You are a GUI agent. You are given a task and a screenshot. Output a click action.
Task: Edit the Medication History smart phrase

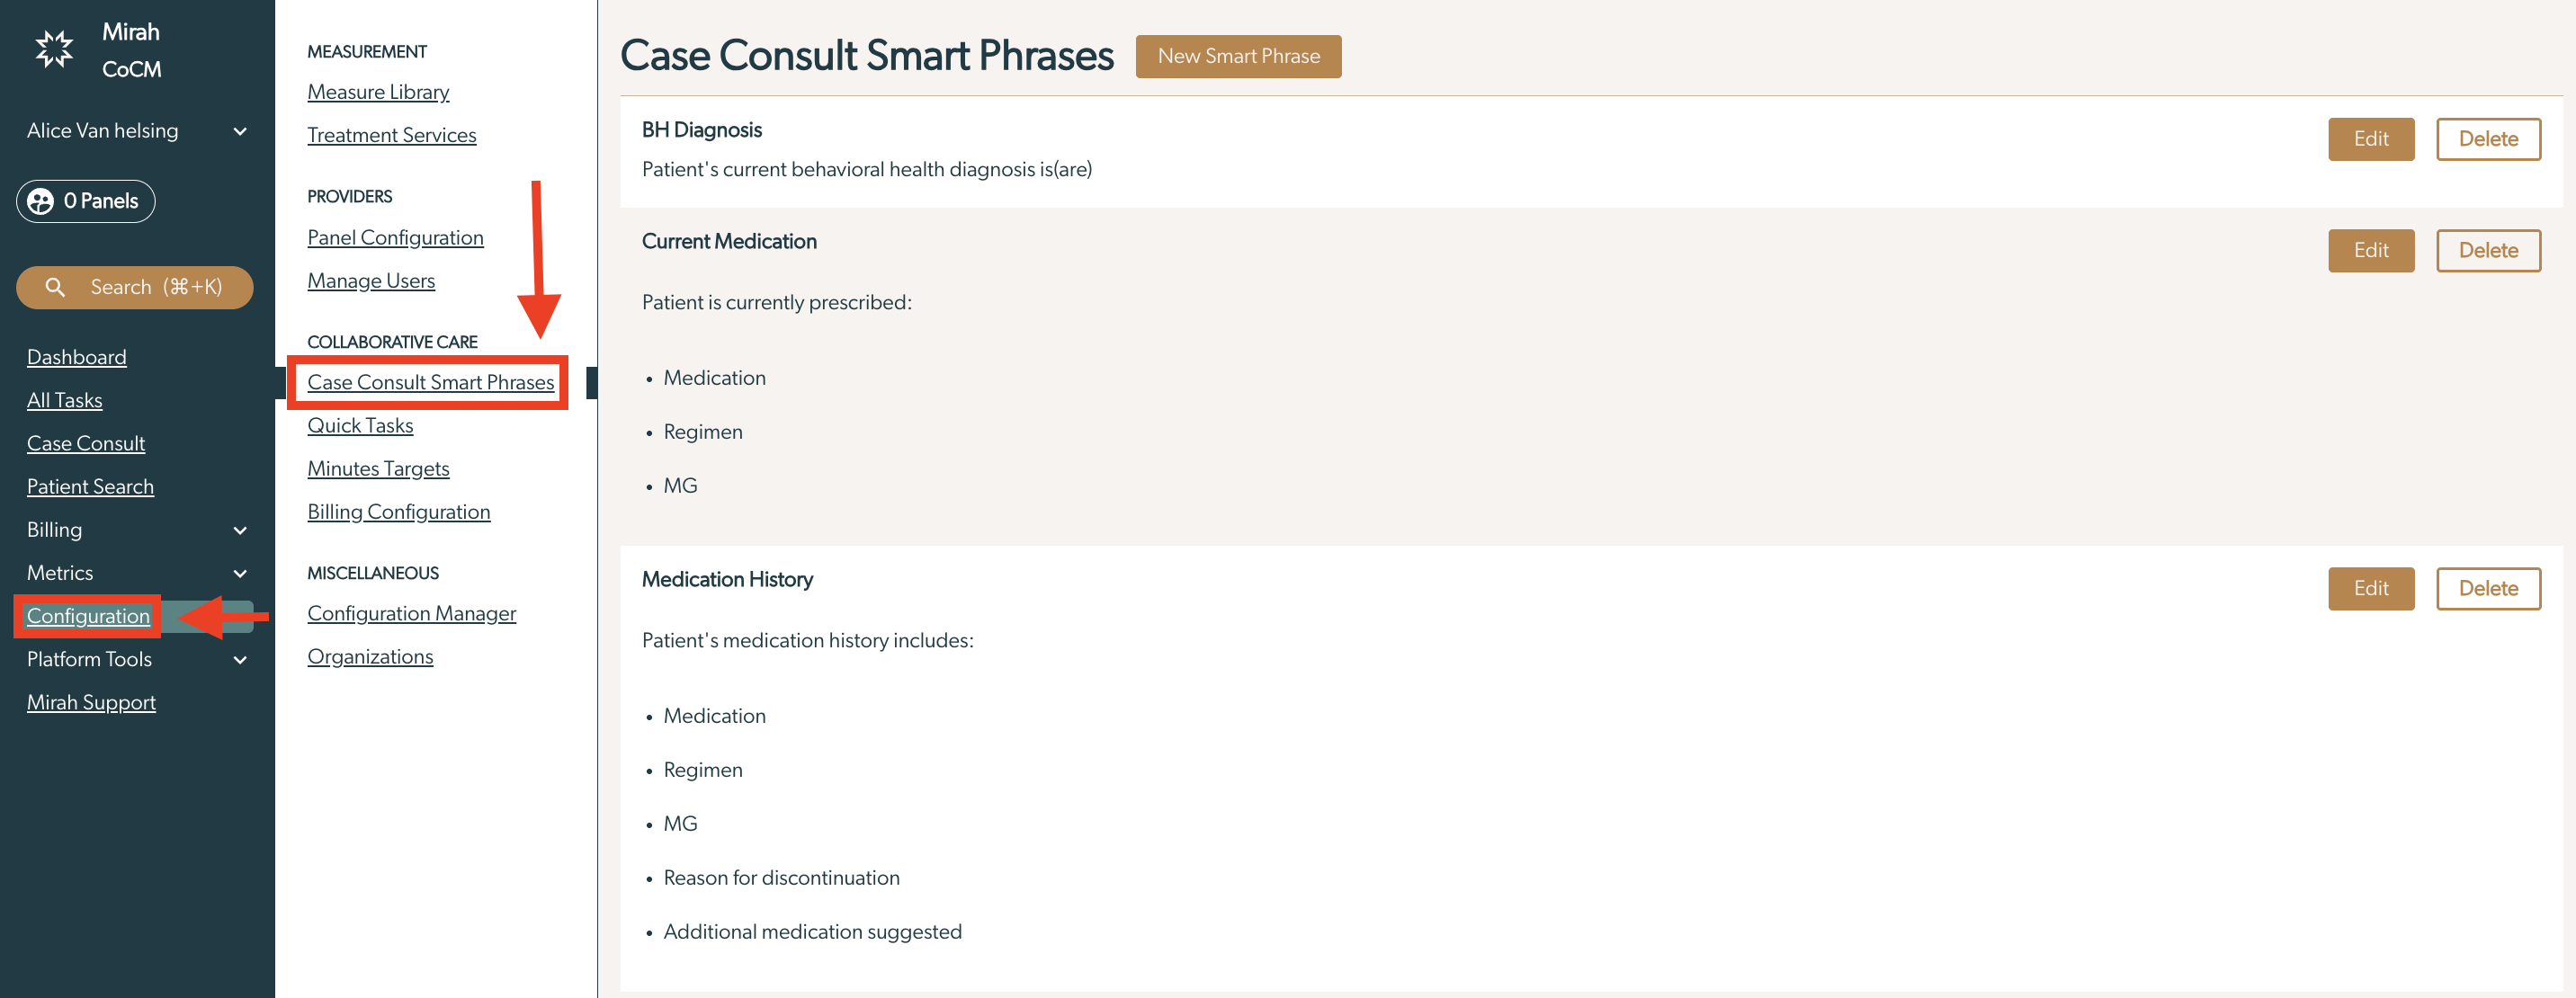[2370, 588]
